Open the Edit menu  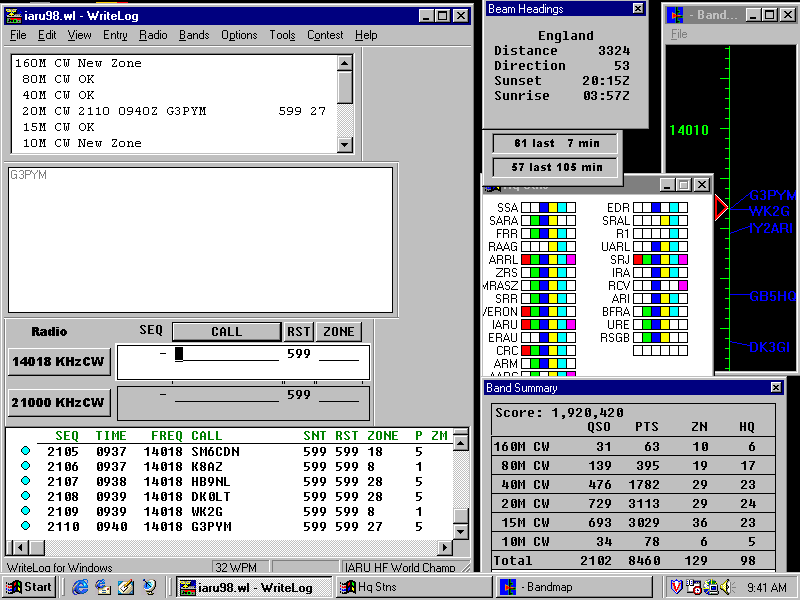[x=47, y=35]
